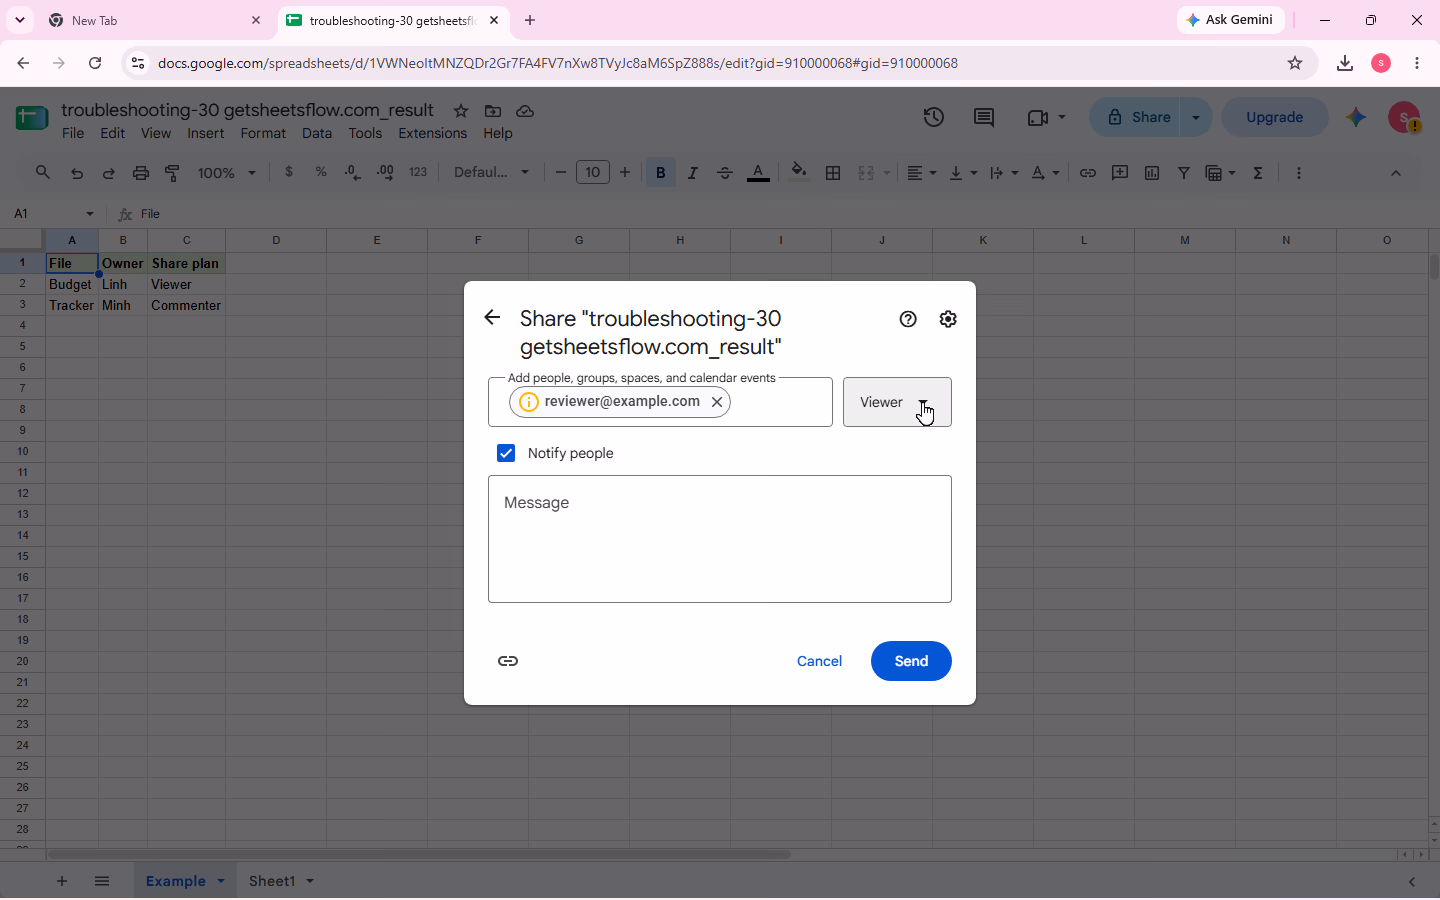1440x900 pixels.
Task: Toggle Bold formatting
Action: click(660, 173)
